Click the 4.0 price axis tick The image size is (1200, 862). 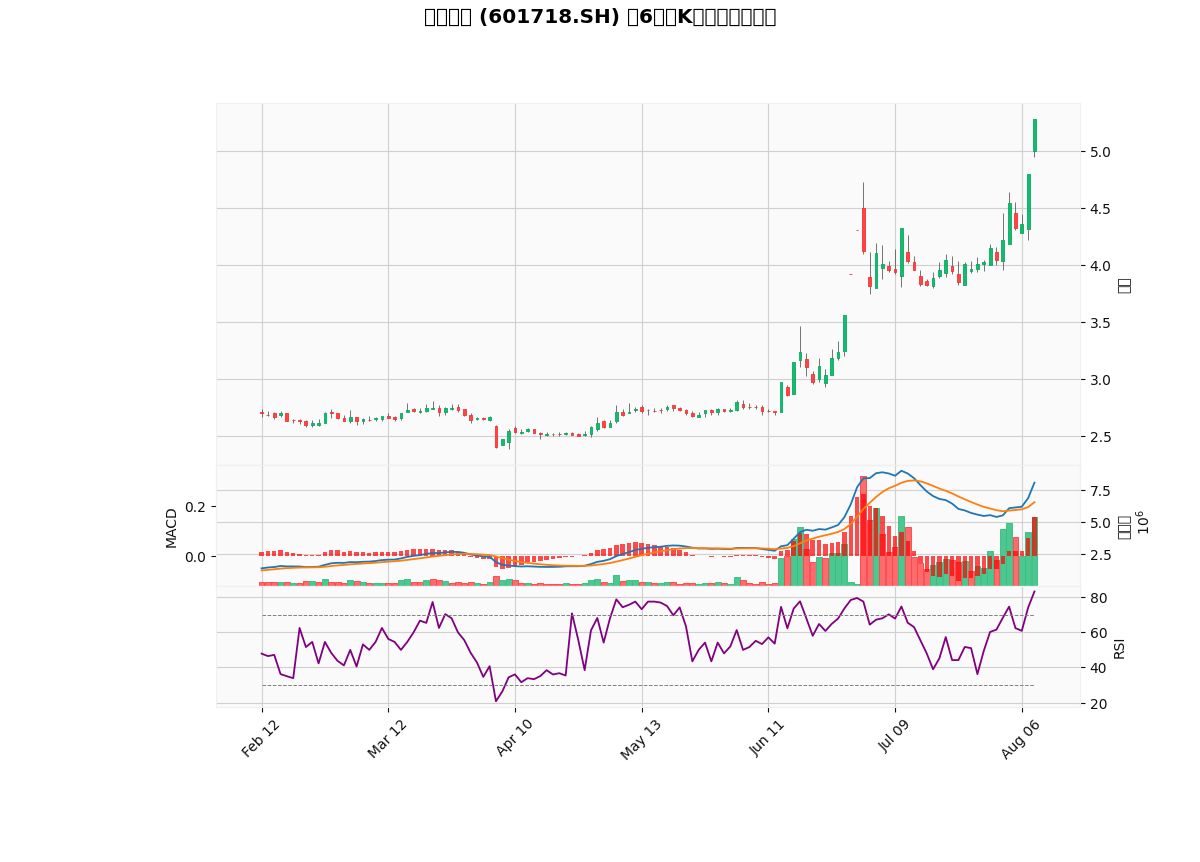1099,266
